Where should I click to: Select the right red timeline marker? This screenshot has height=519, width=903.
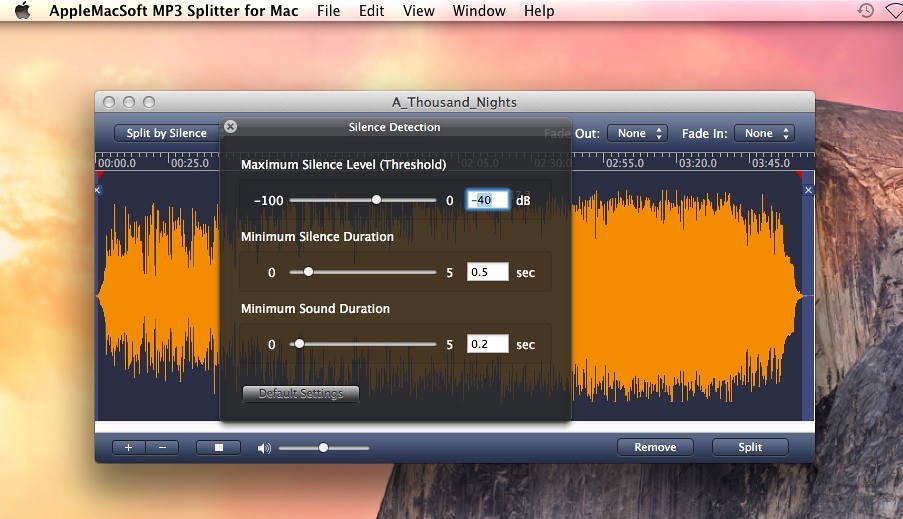point(799,175)
